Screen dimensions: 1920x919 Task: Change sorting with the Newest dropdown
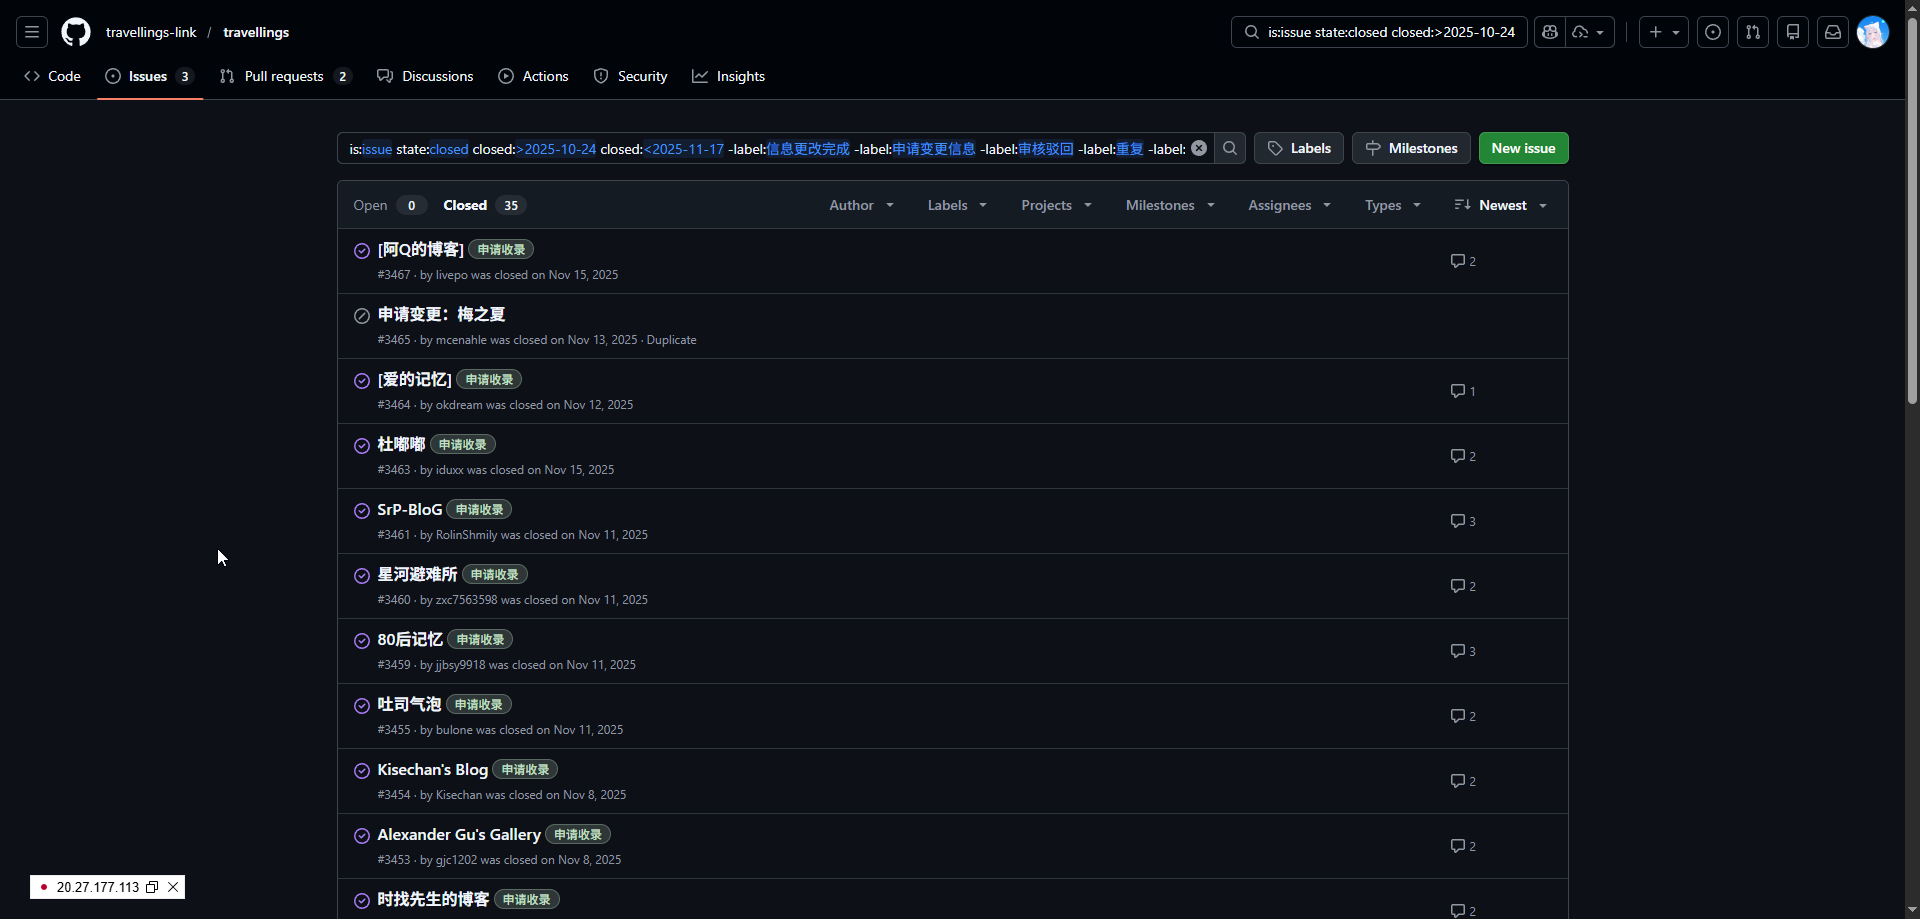pyautogui.click(x=1500, y=205)
